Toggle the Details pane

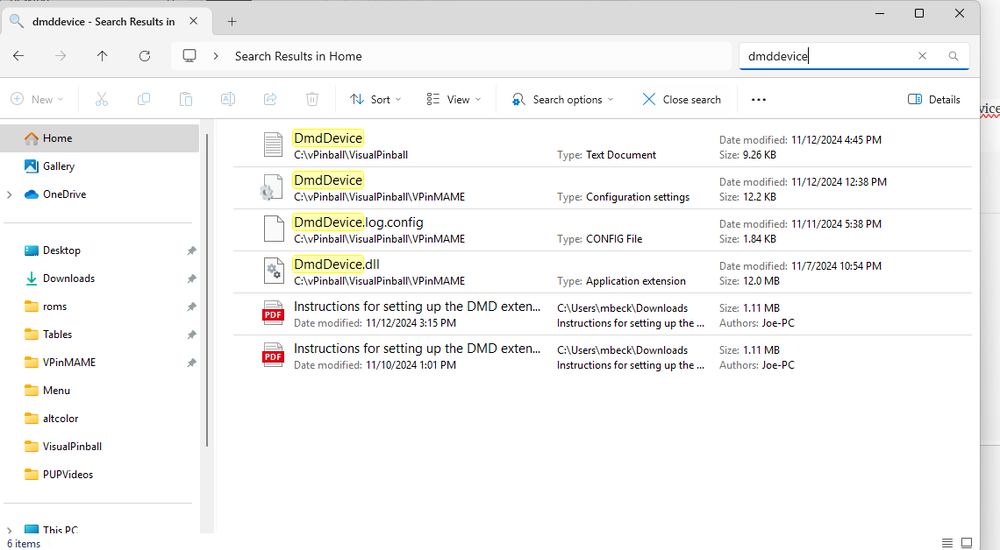pos(934,100)
